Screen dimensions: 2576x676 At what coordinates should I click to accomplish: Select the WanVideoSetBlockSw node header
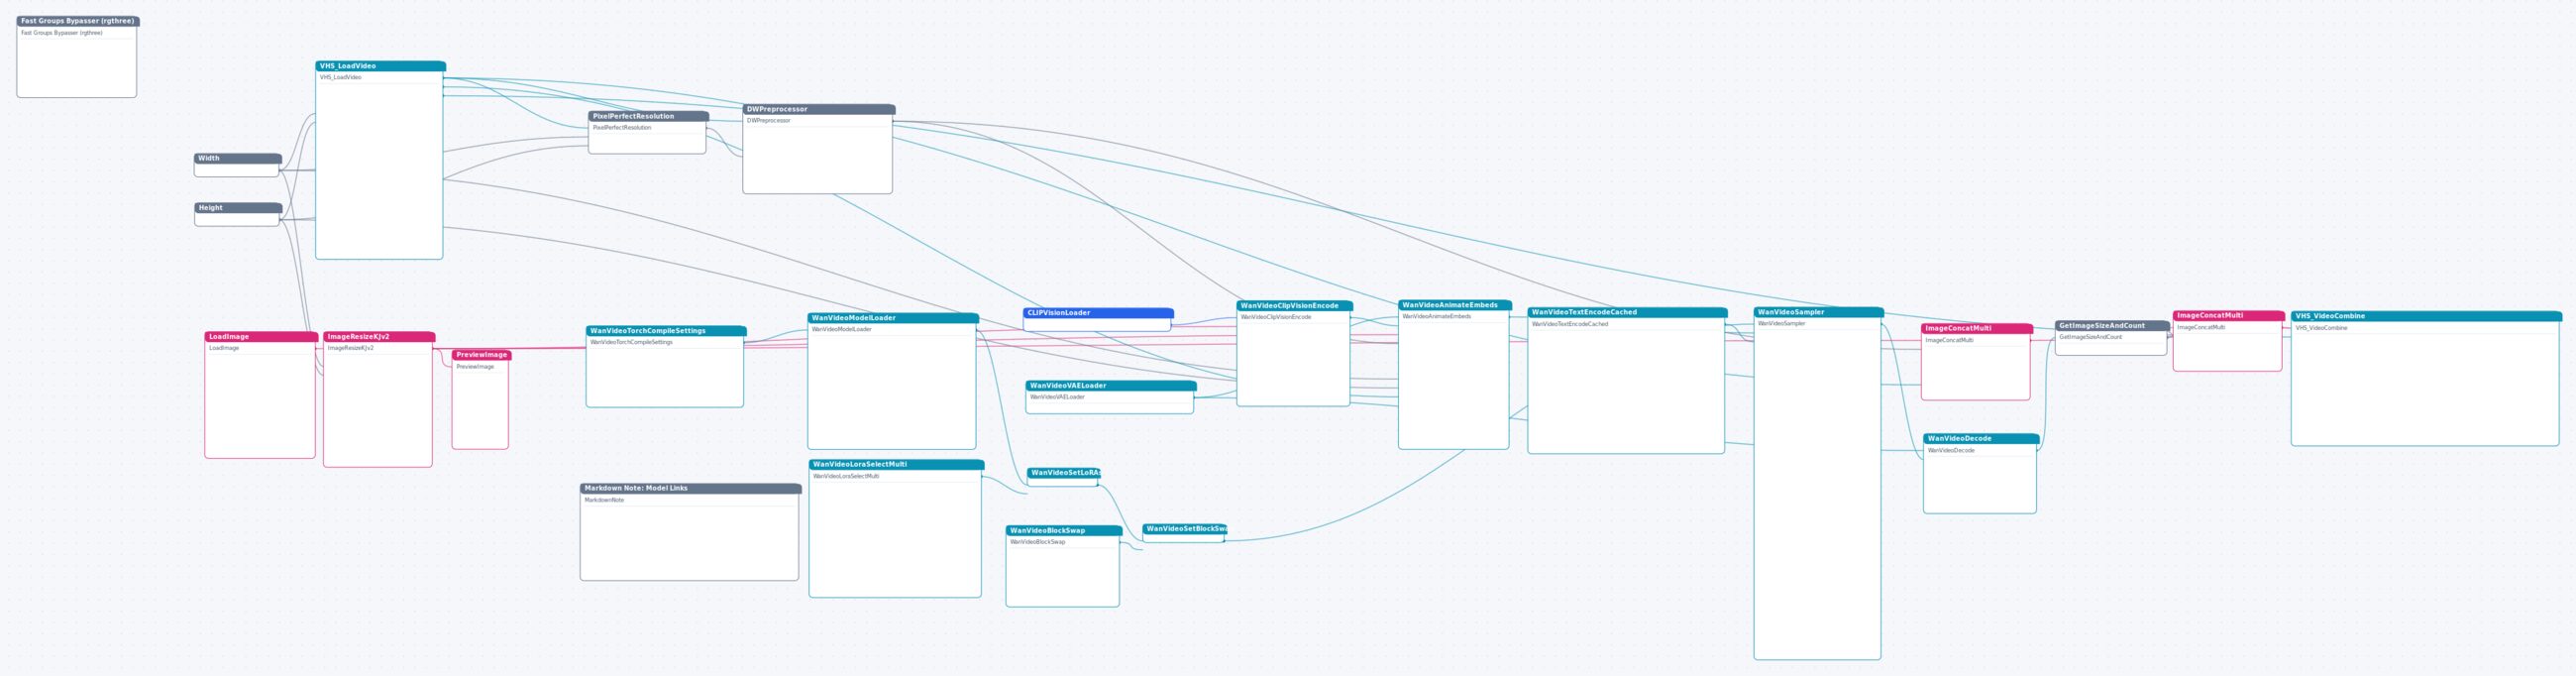tap(1185, 529)
